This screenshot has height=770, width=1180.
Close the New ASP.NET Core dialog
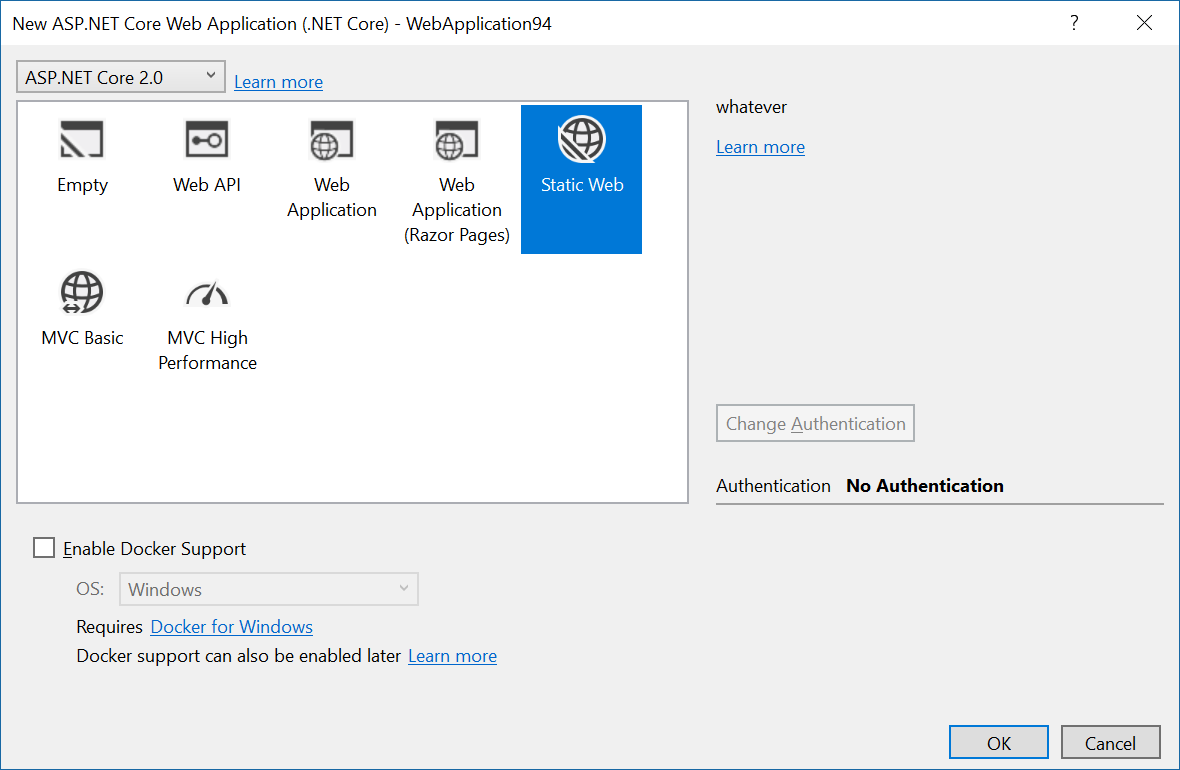(x=1144, y=23)
